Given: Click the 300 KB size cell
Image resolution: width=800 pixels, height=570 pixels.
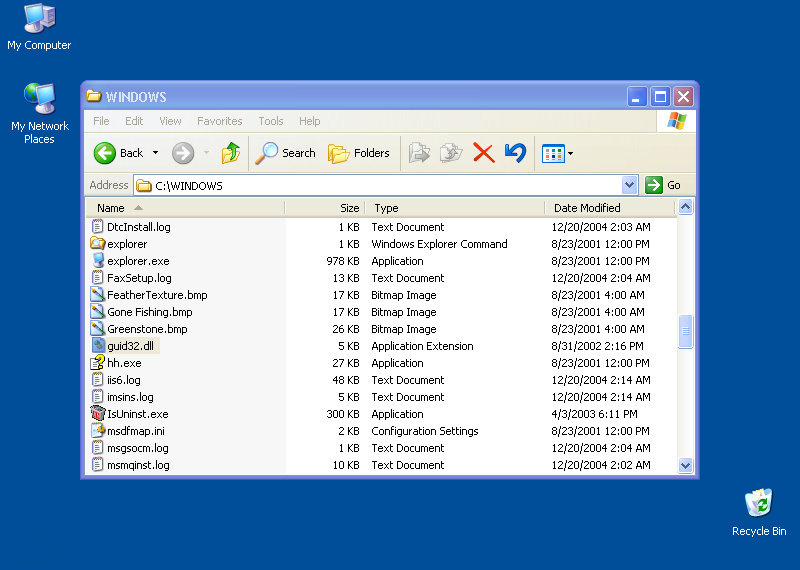Looking at the screenshot, I should 343,414.
